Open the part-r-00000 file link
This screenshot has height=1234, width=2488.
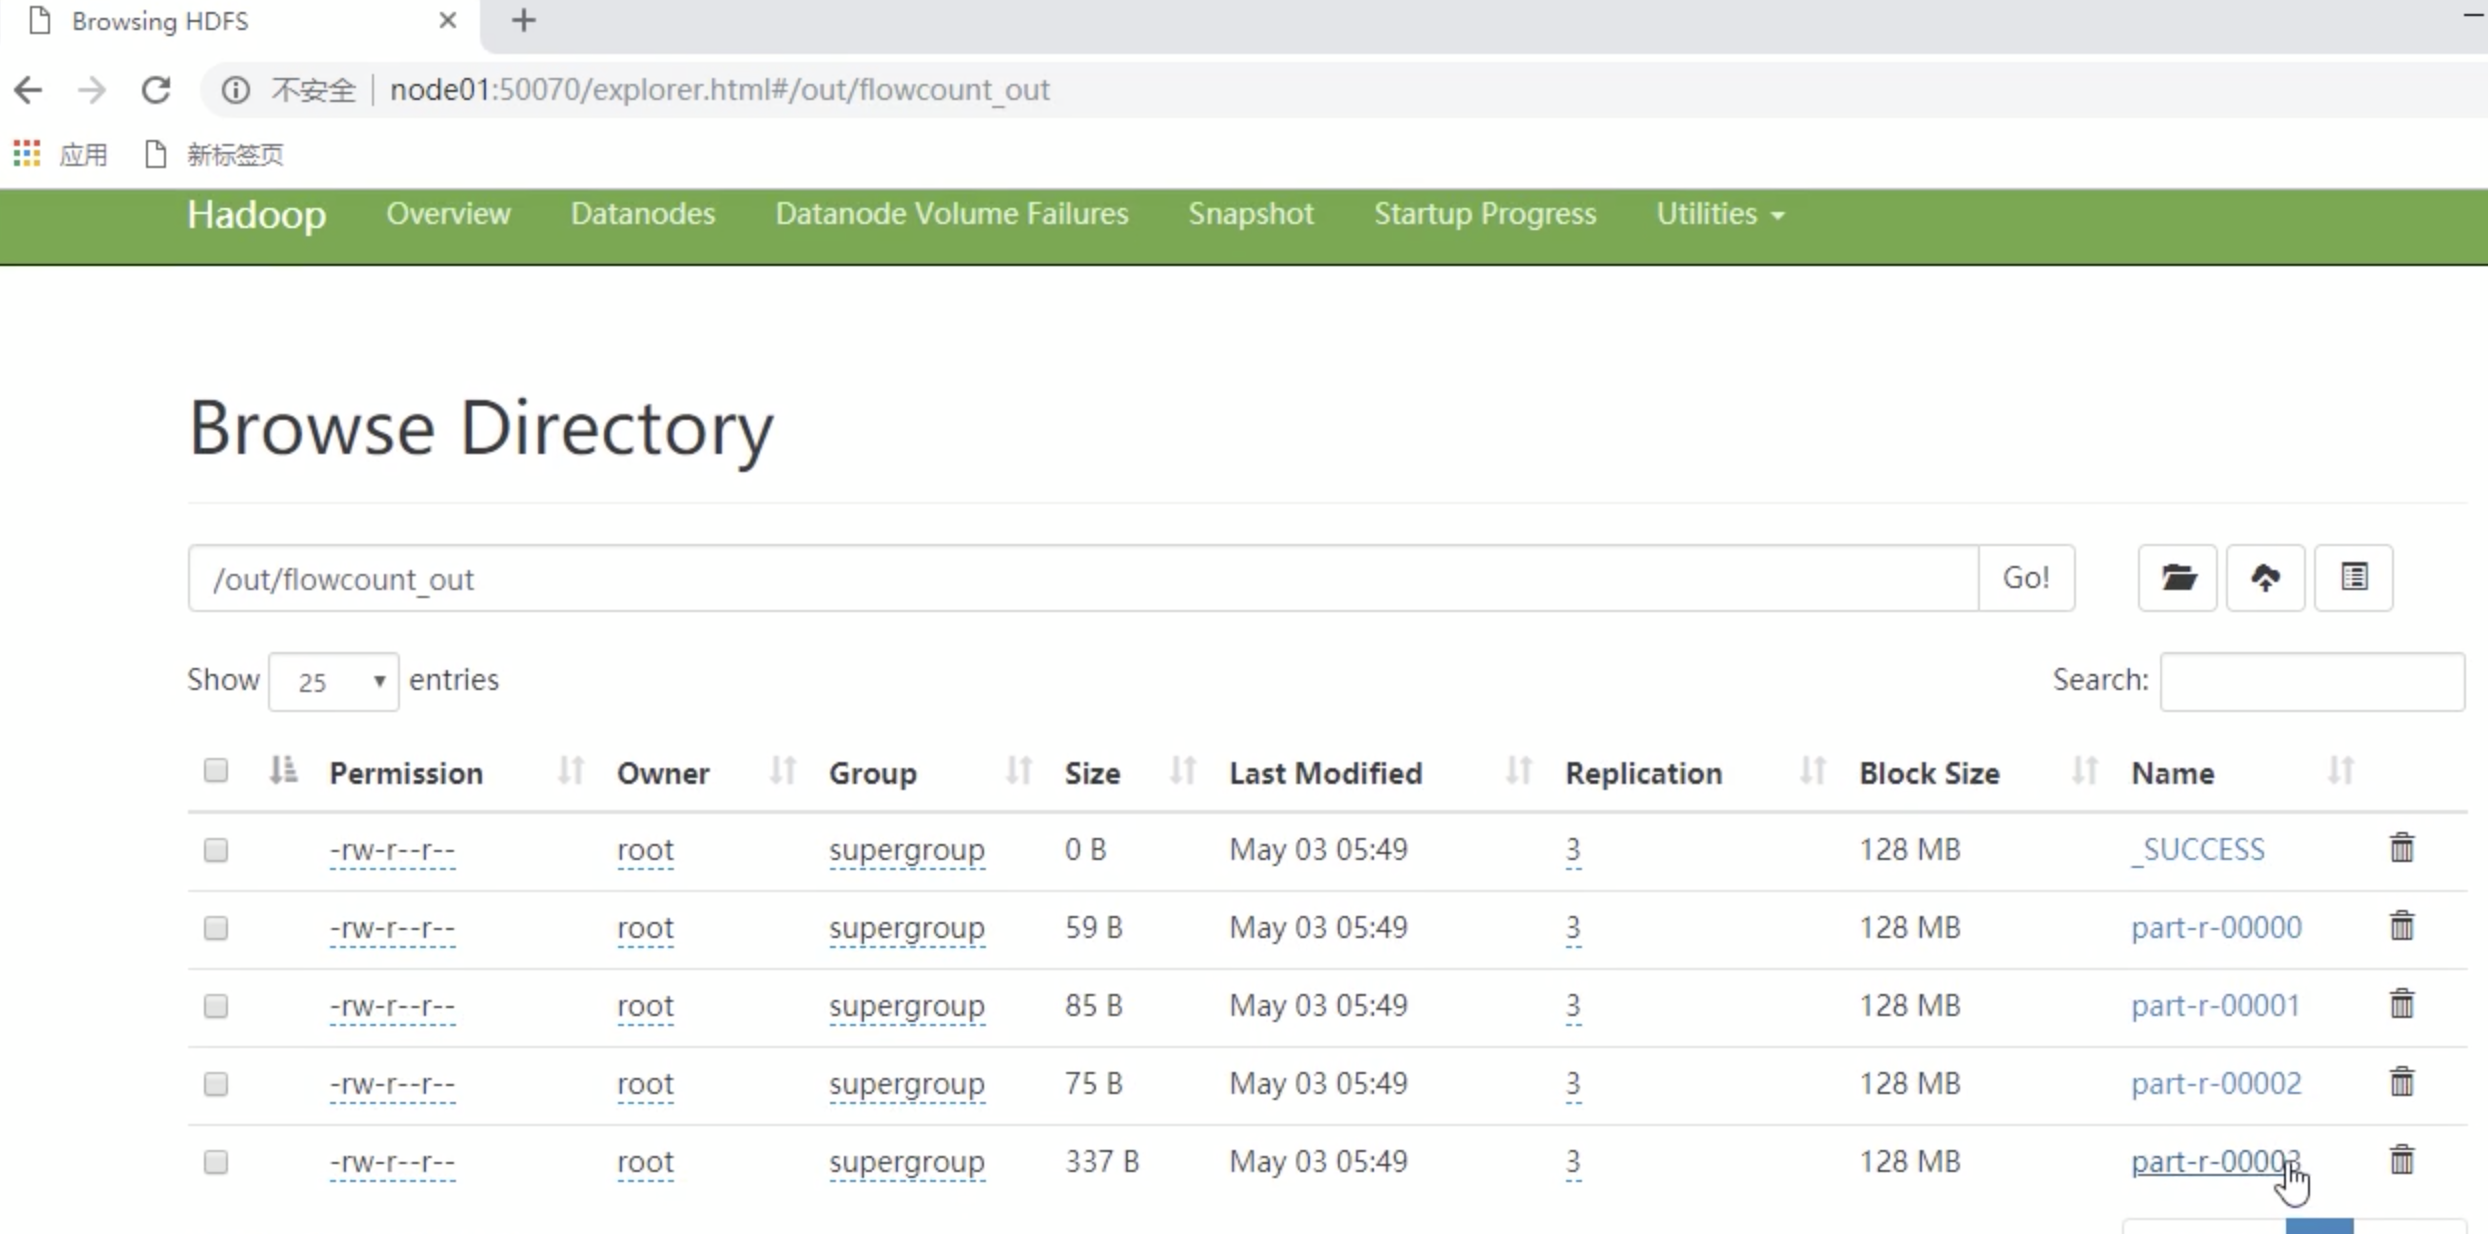(2216, 928)
